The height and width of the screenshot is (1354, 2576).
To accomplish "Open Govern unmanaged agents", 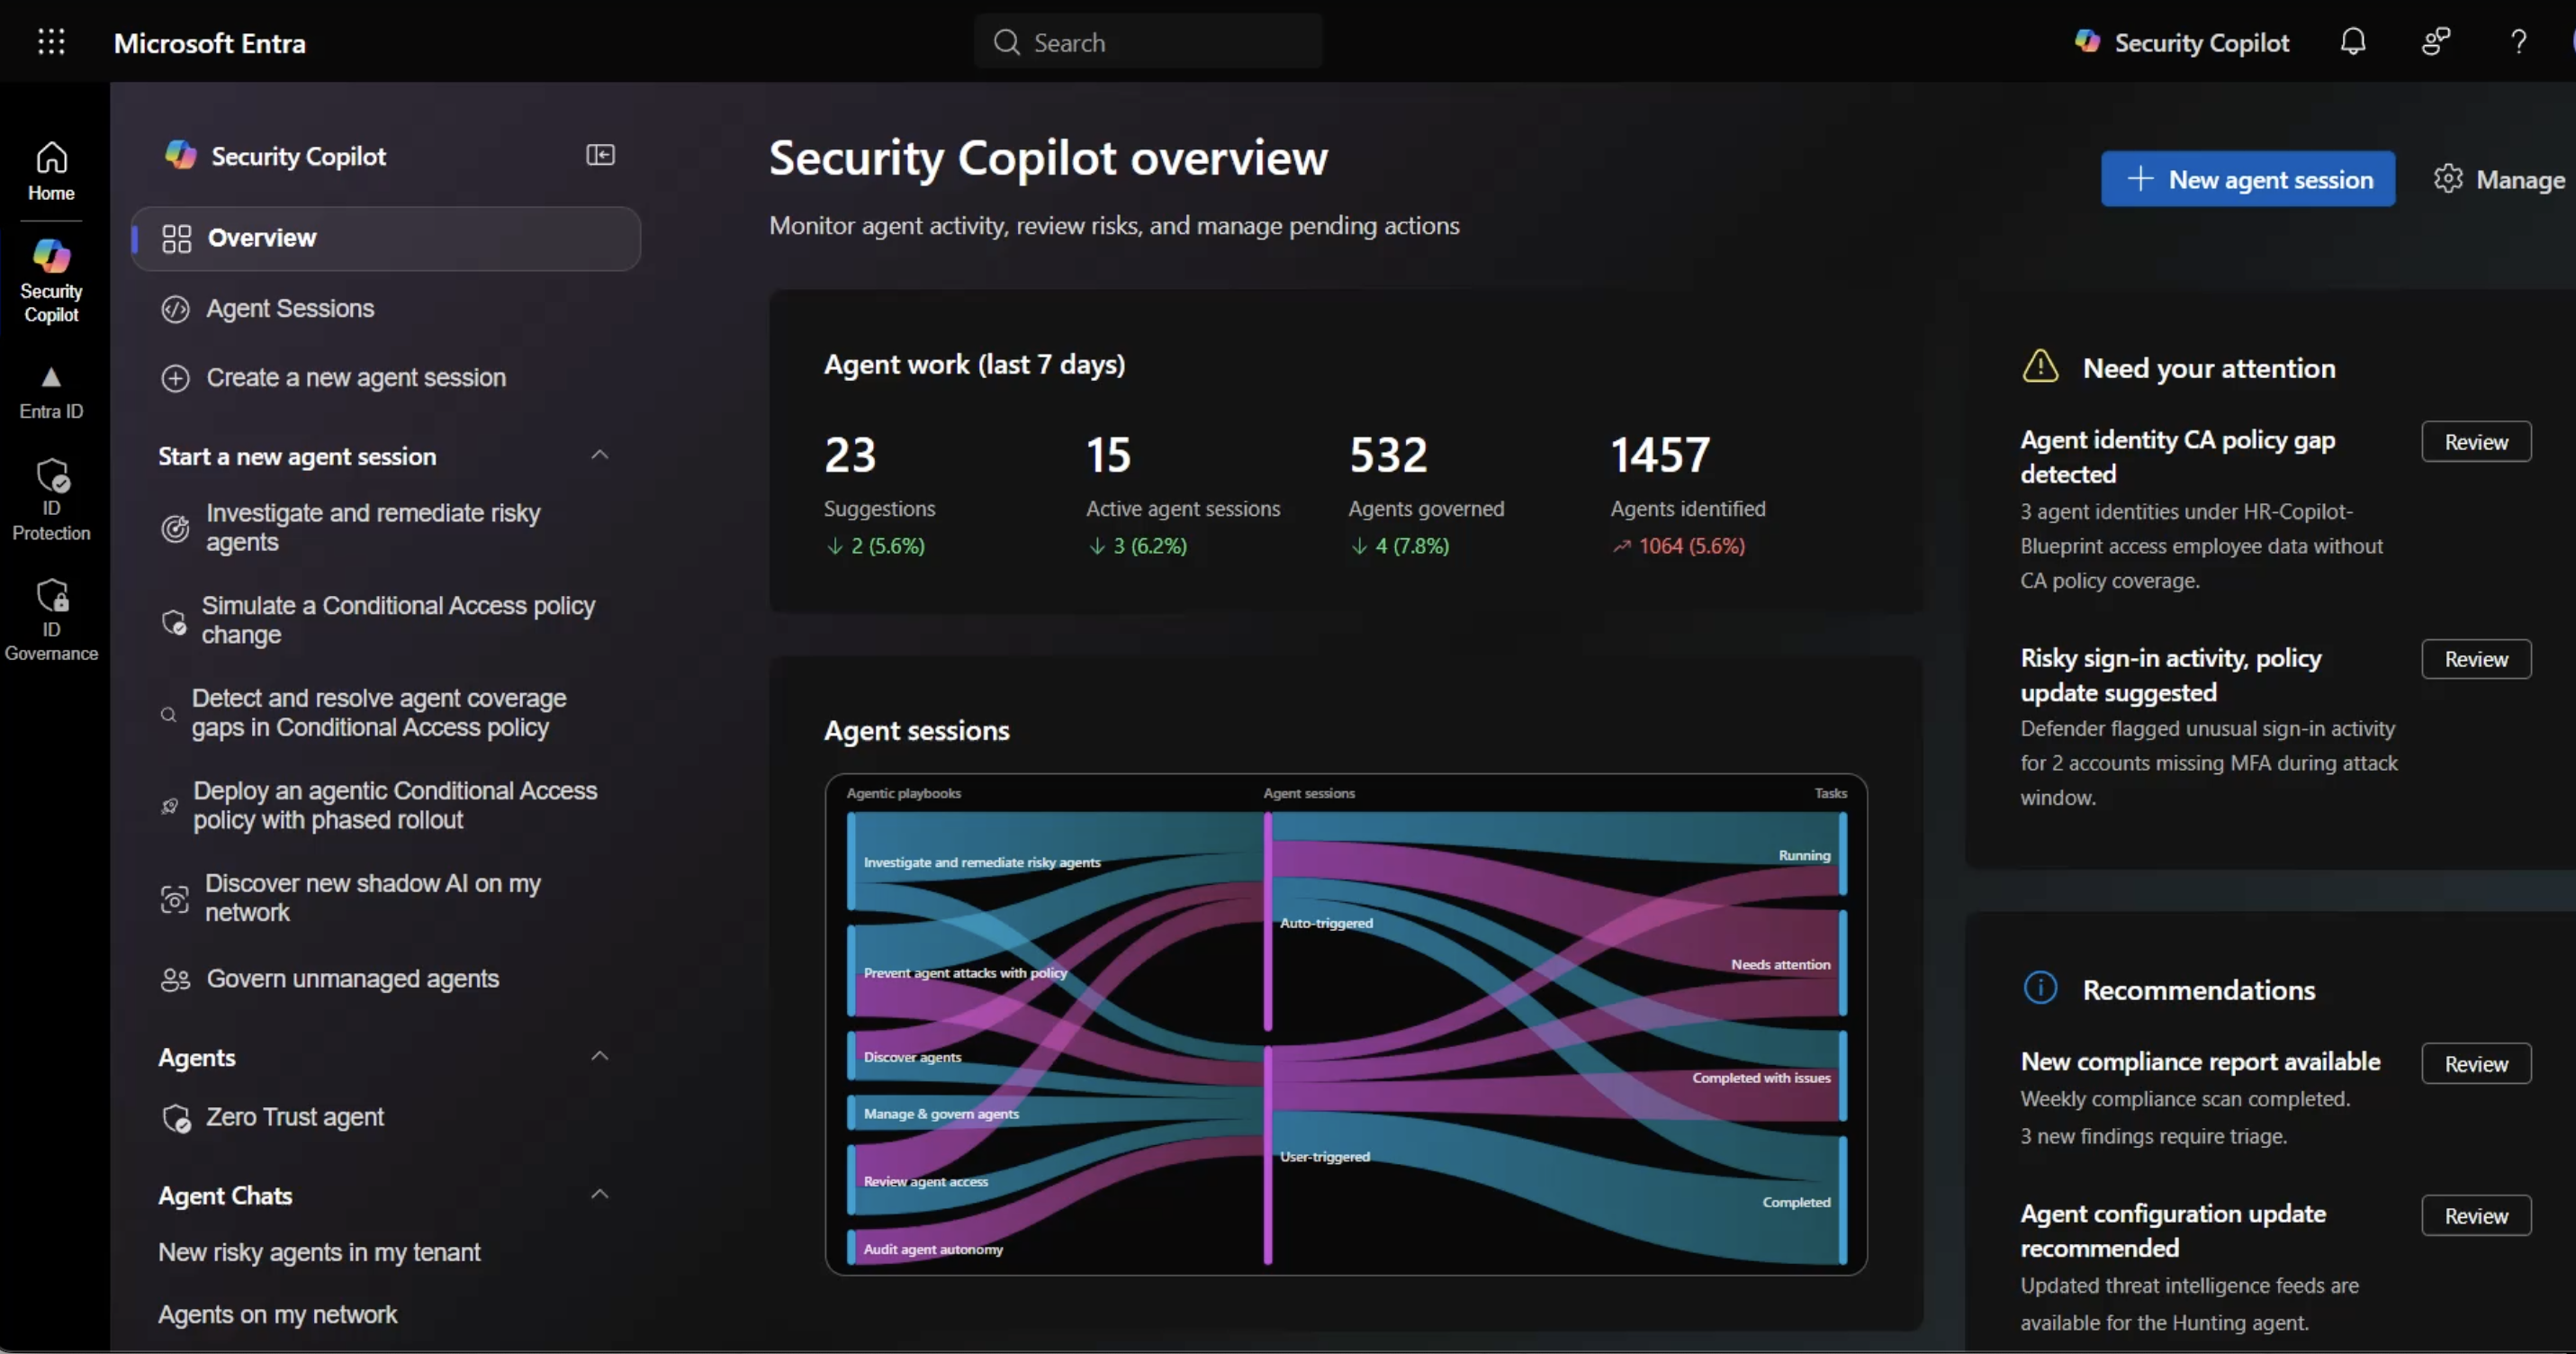I will [330, 979].
